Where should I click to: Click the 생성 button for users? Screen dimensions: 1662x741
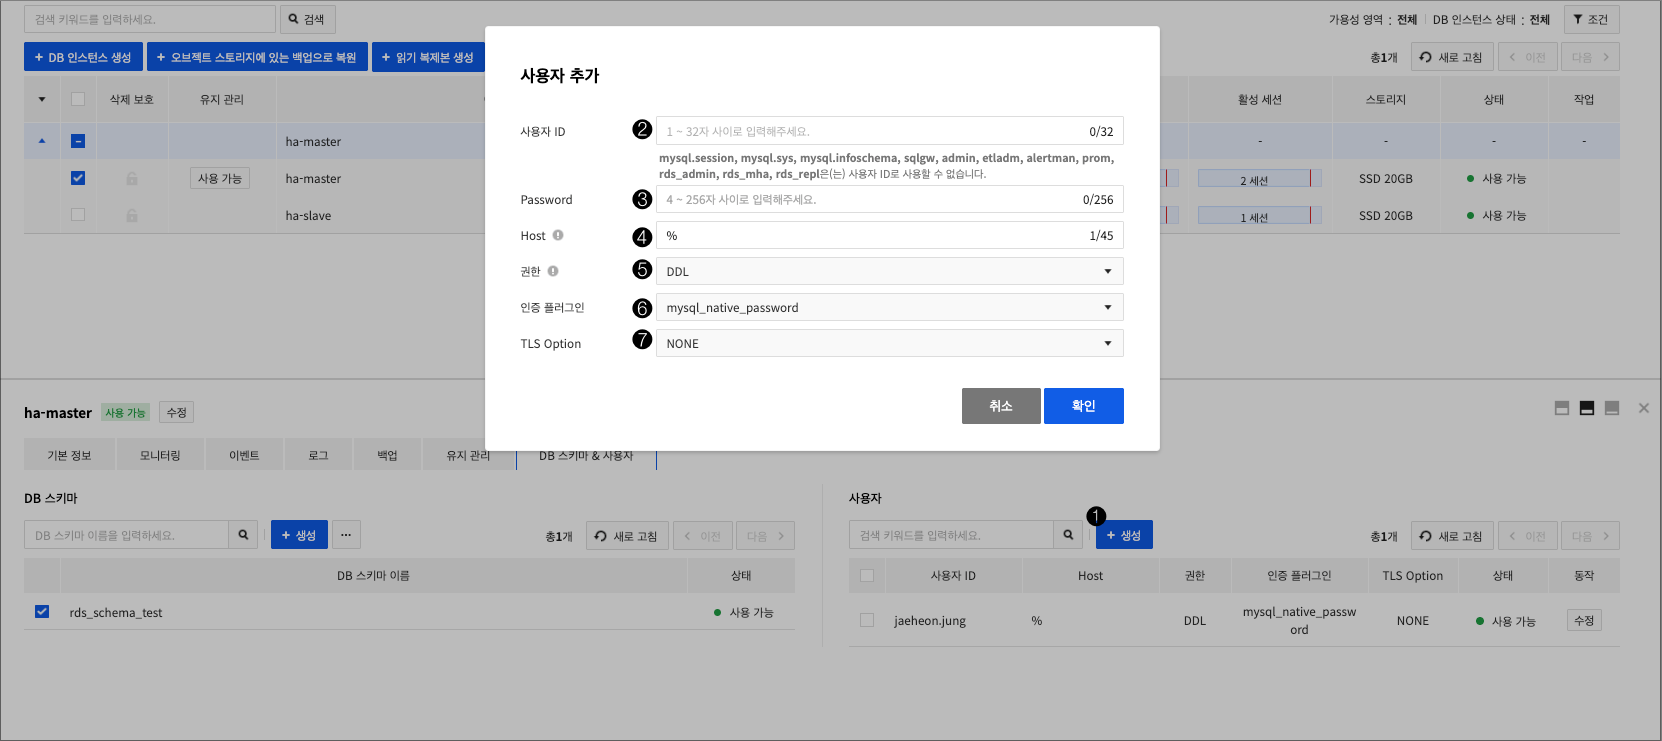[1124, 535]
